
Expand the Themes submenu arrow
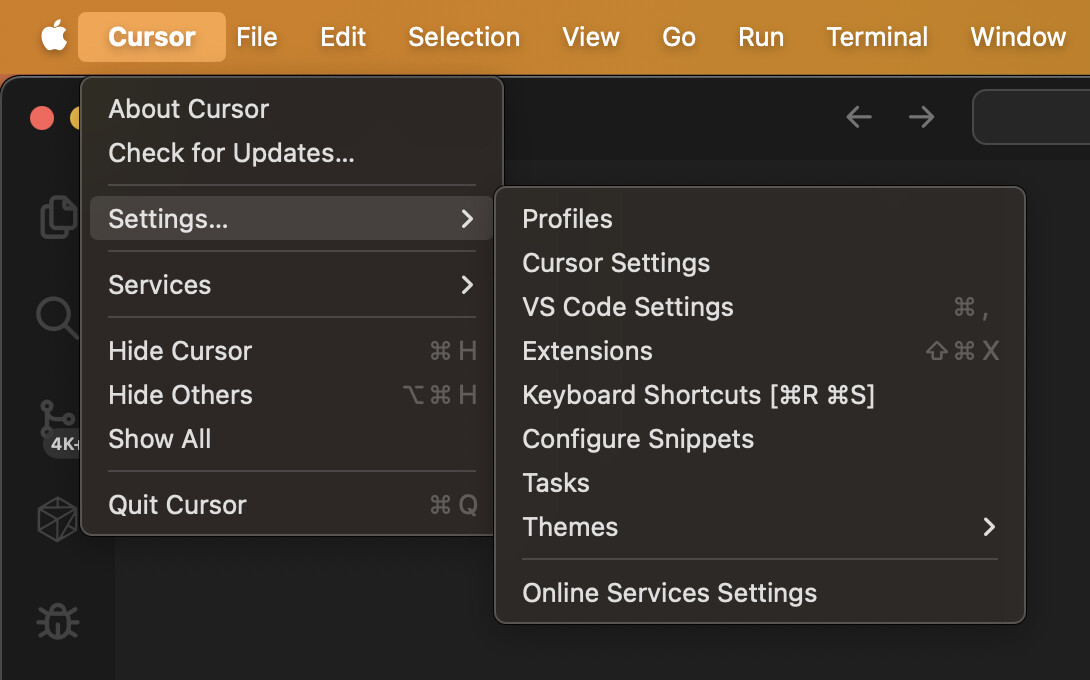989,527
